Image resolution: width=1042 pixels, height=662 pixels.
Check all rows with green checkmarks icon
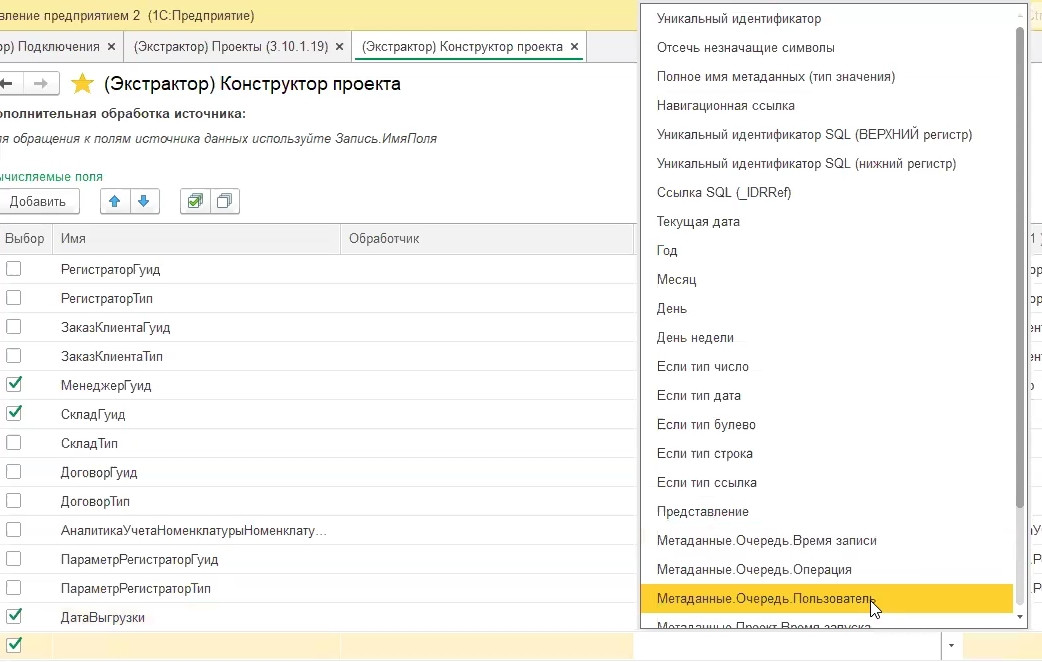[x=195, y=201]
